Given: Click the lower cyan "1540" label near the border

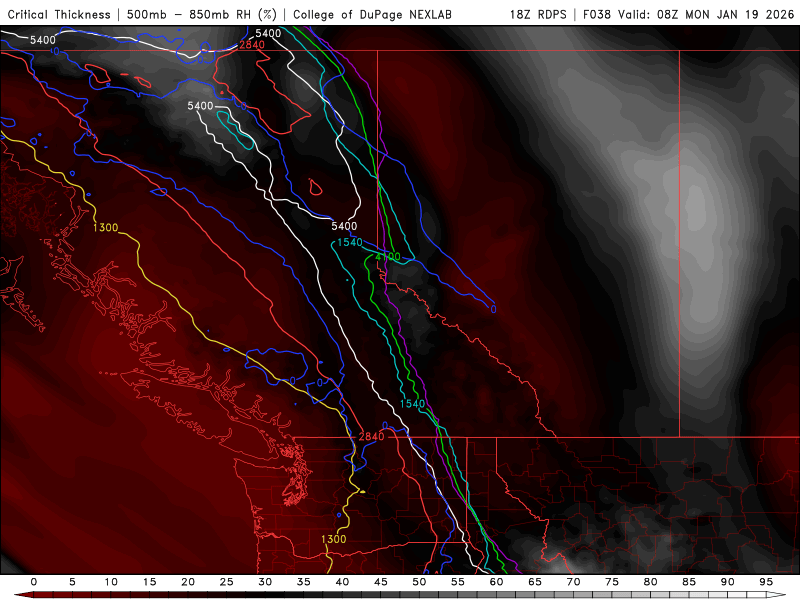Looking at the screenshot, I should (x=412, y=404).
